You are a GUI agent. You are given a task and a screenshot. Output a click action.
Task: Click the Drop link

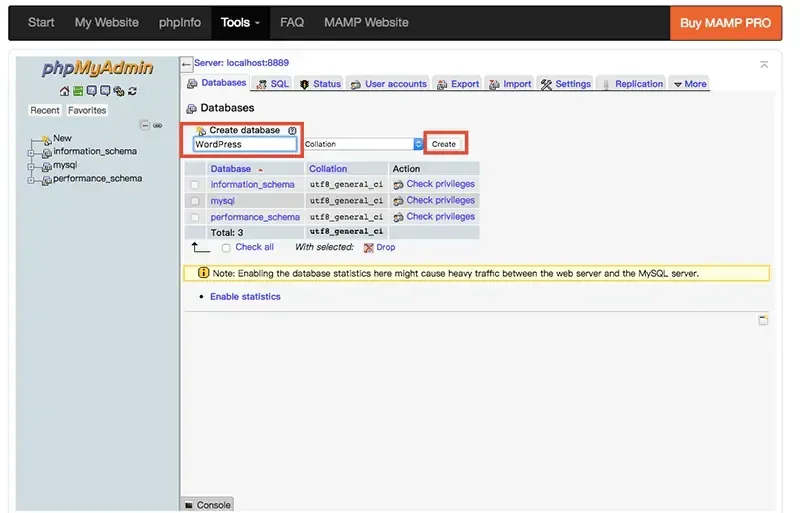pos(386,247)
